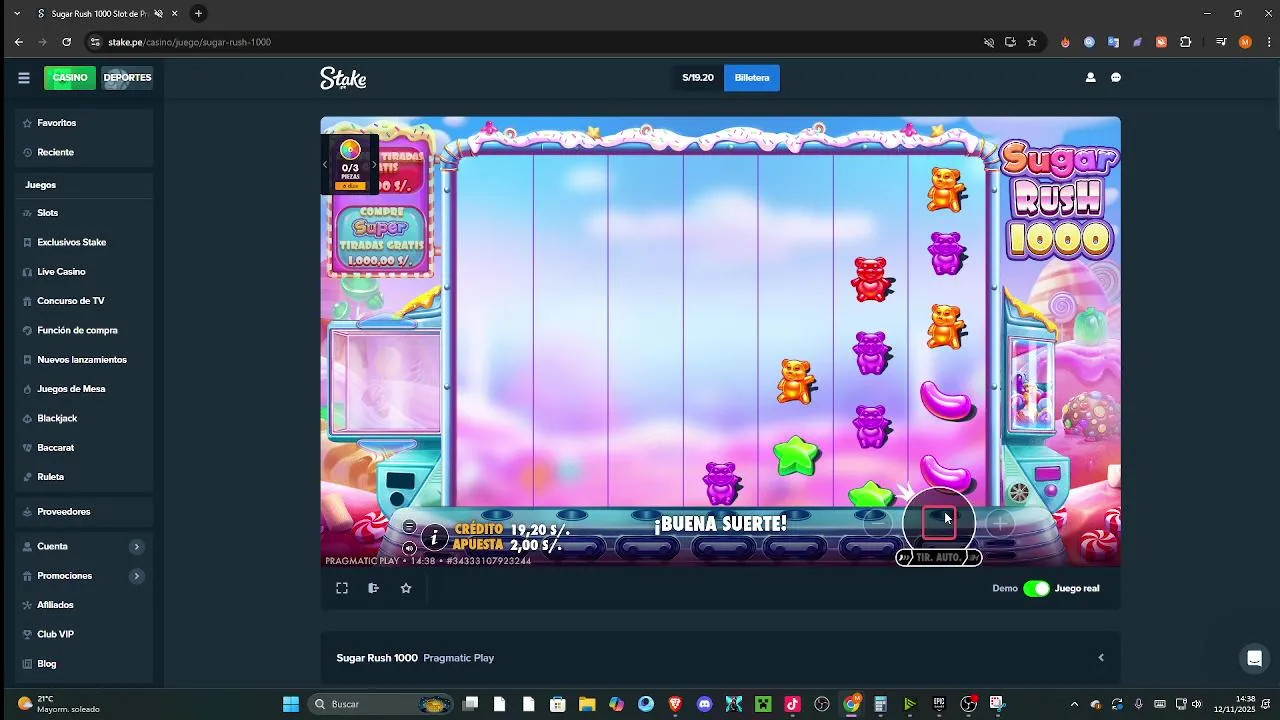Open the hamburger sidebar menu icon
The width and height of the screenshot is (1280, 720).
pyautogui.click(x=24, y=78)
